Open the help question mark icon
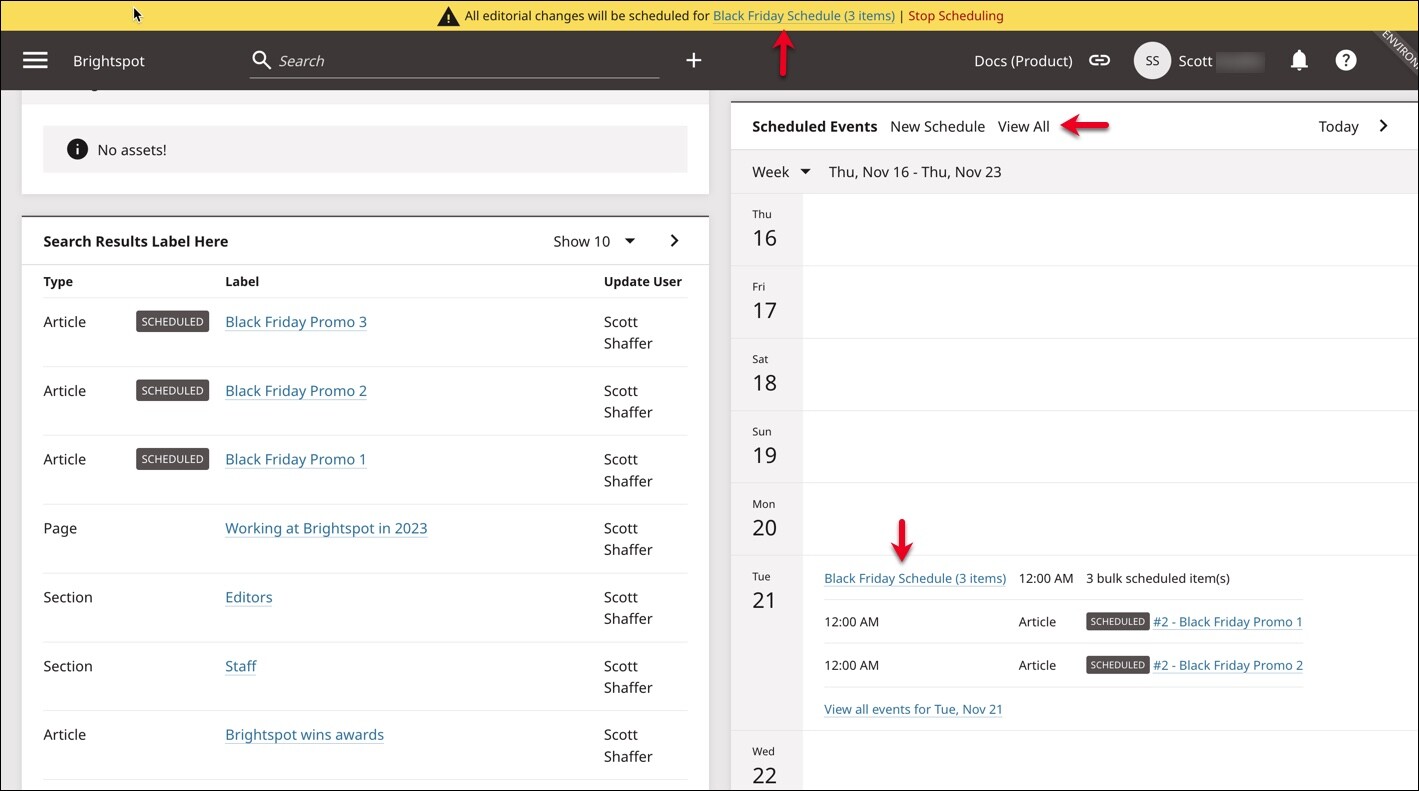 (1346, 61)
